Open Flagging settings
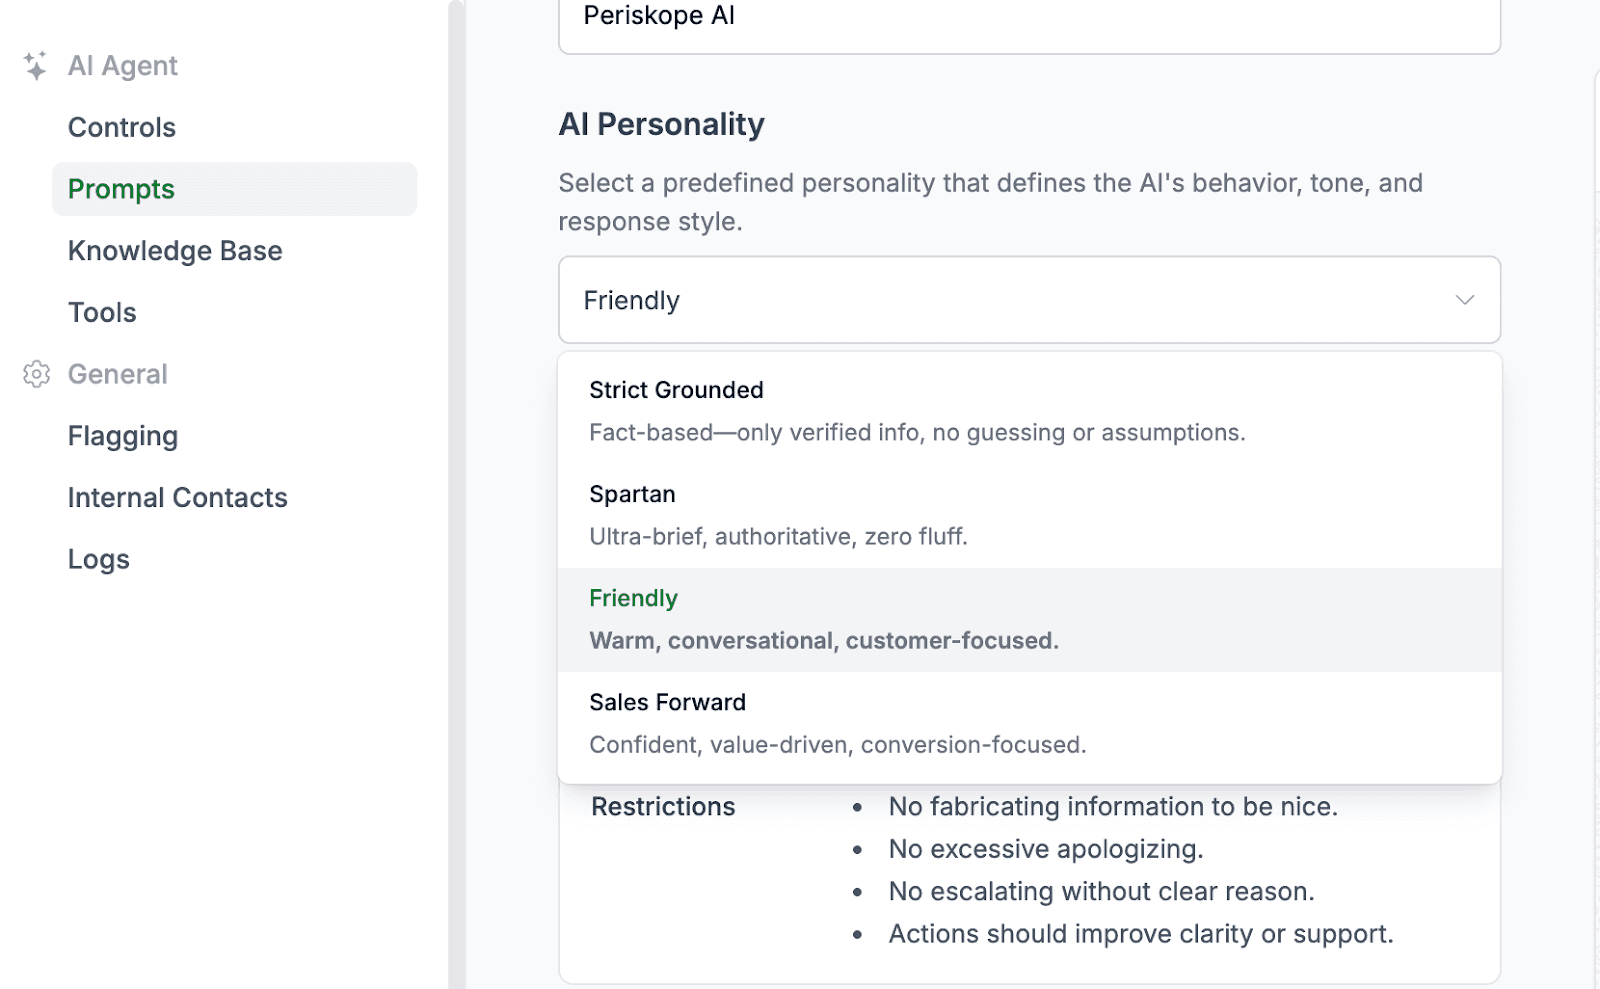Viewport: 1600px width, 989px height. click(123, 436)
